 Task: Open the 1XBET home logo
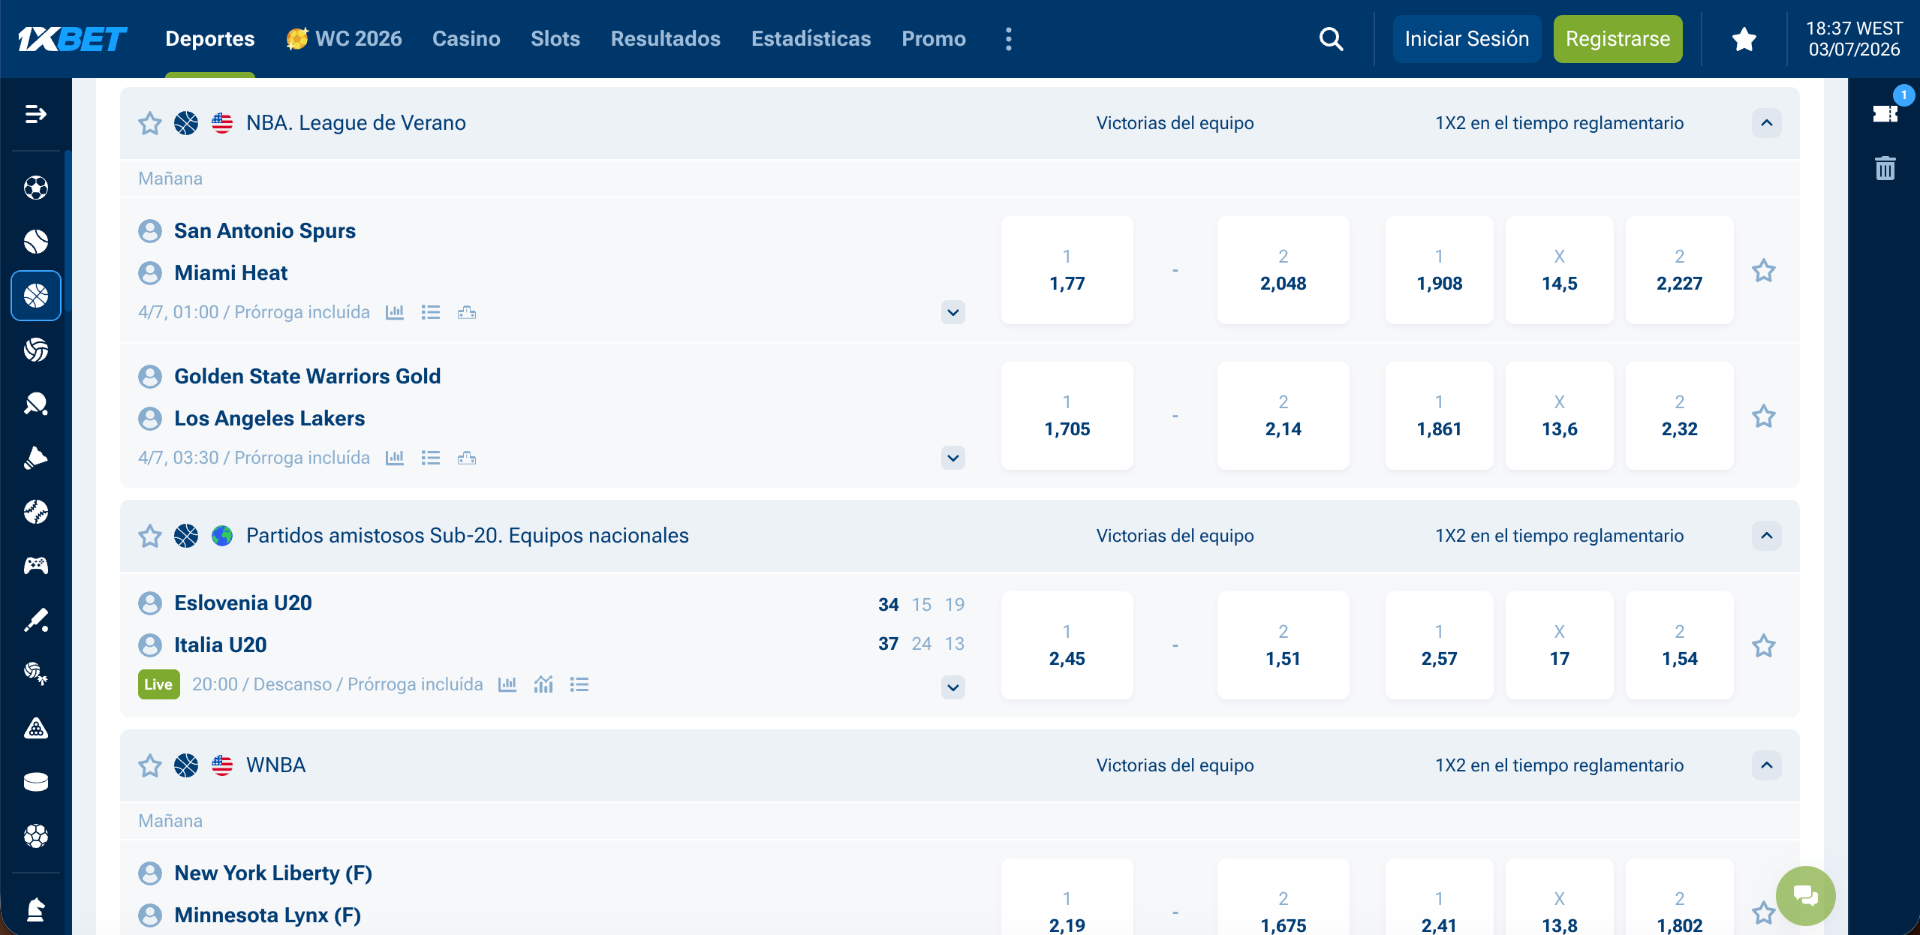(72, 39)
